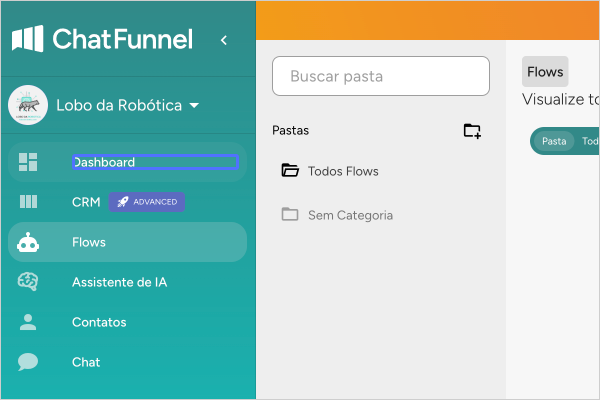The image size is (600, 400).
Task: Click the Contatos person icon
Action: pos(28,322)
